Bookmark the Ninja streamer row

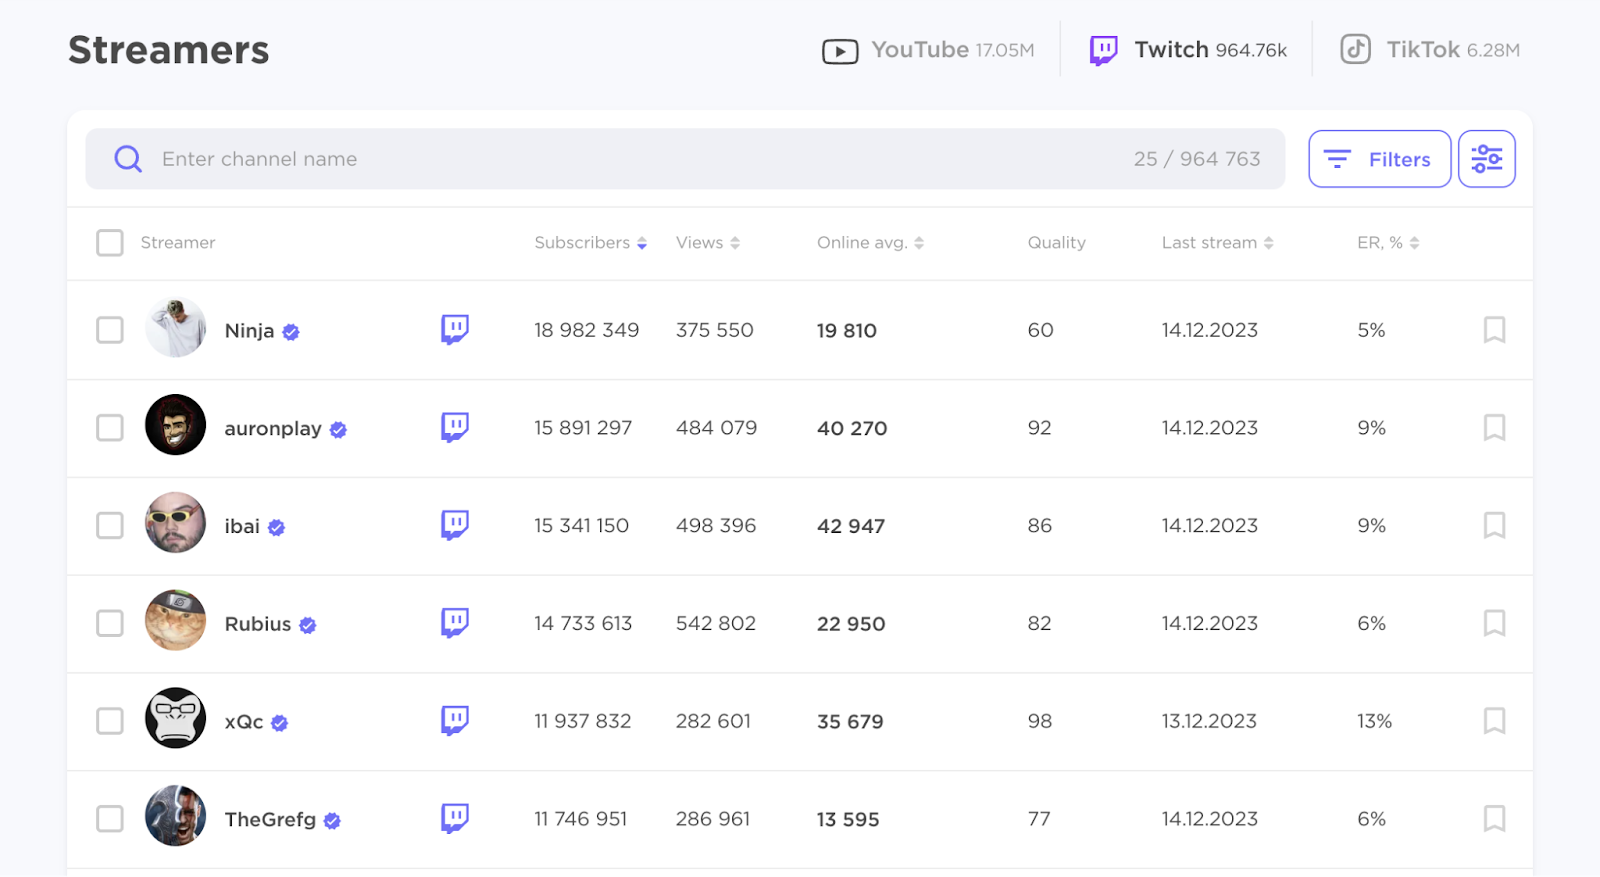coord(1494,330)
